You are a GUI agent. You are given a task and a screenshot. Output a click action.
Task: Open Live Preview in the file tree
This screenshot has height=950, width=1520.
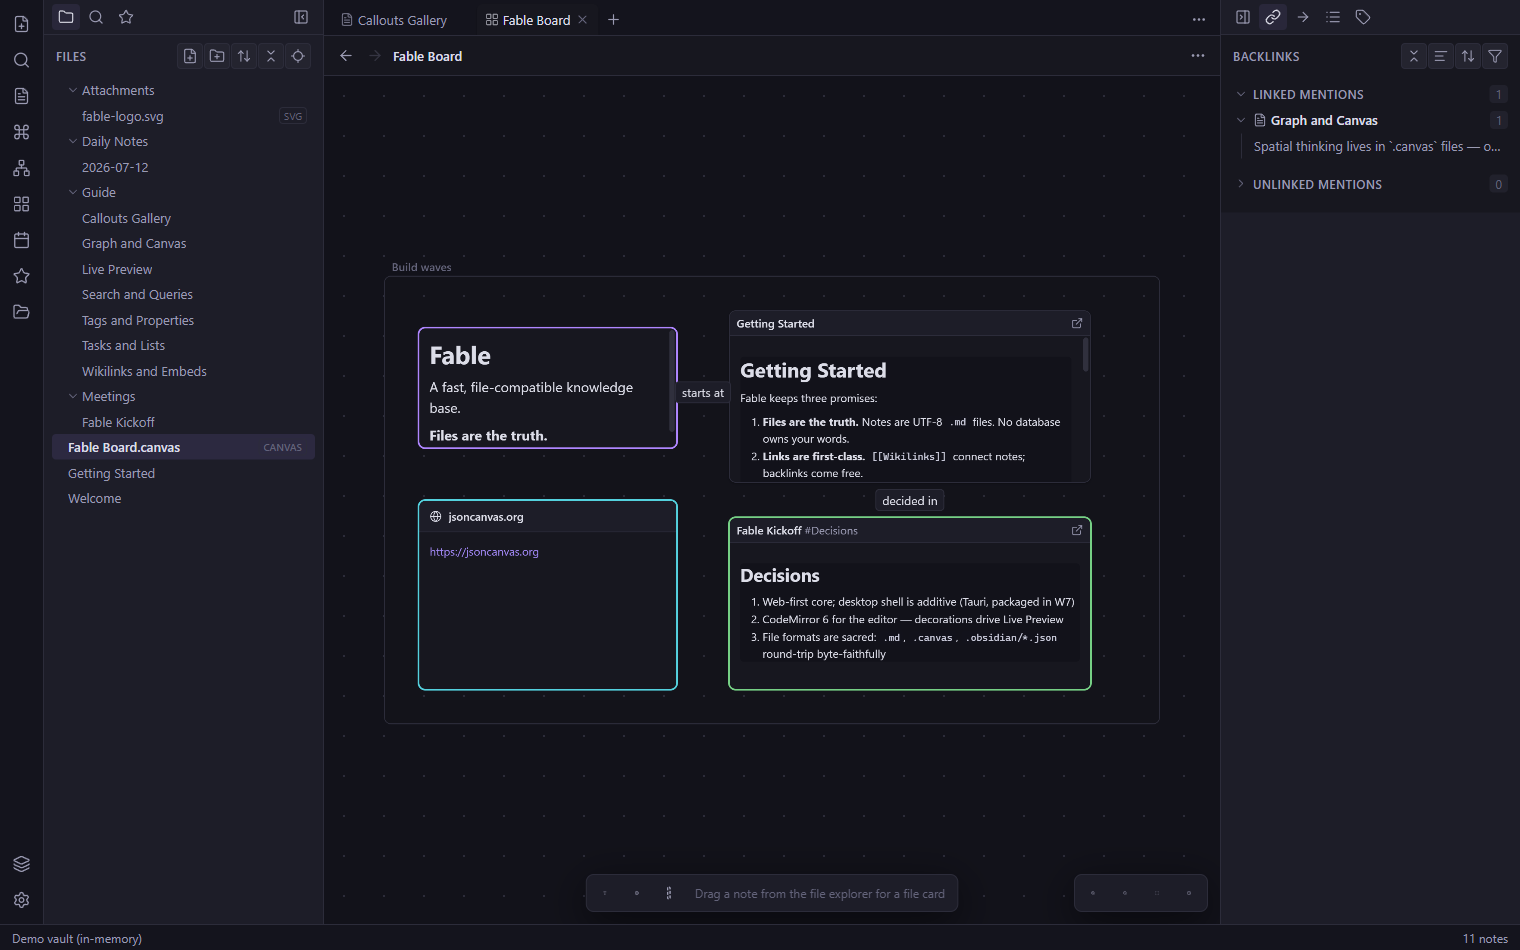(x=185, y=269)
